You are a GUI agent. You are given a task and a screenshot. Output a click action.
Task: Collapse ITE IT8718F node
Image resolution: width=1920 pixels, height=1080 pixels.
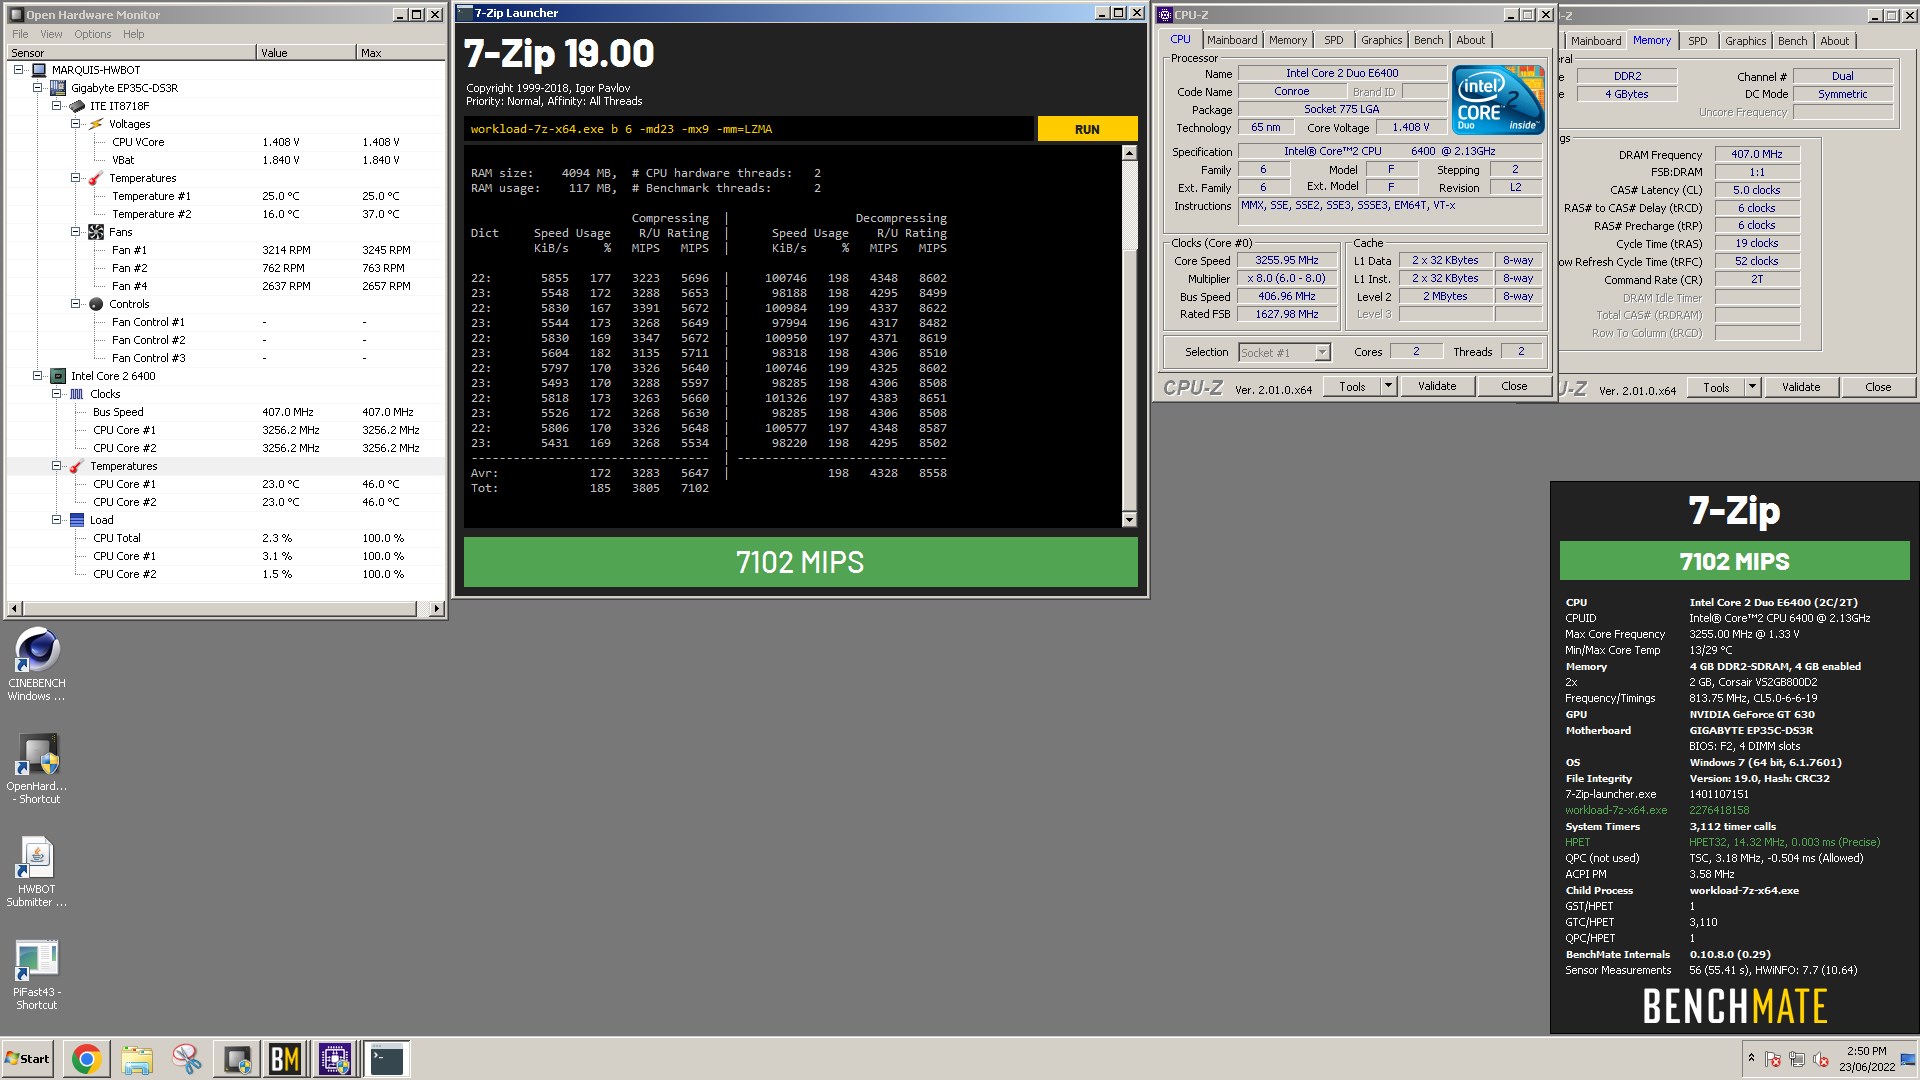(x=57, y=106)
